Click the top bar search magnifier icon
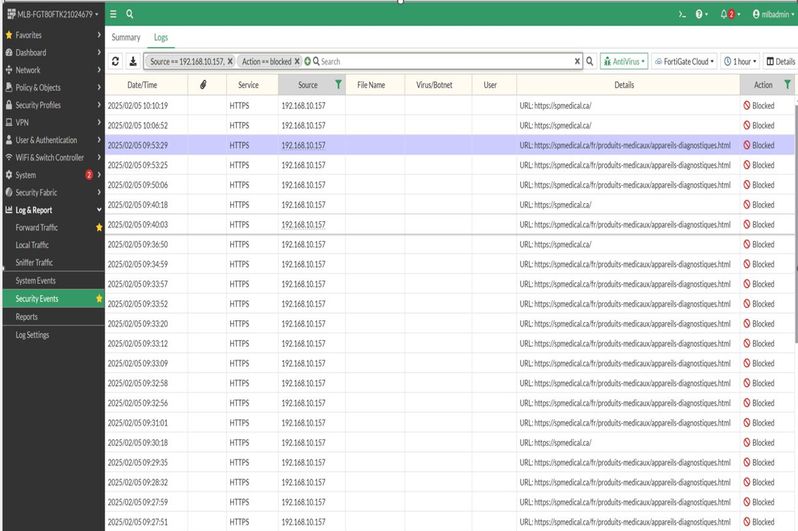798x531 pixels. click(x=130, y=14)
